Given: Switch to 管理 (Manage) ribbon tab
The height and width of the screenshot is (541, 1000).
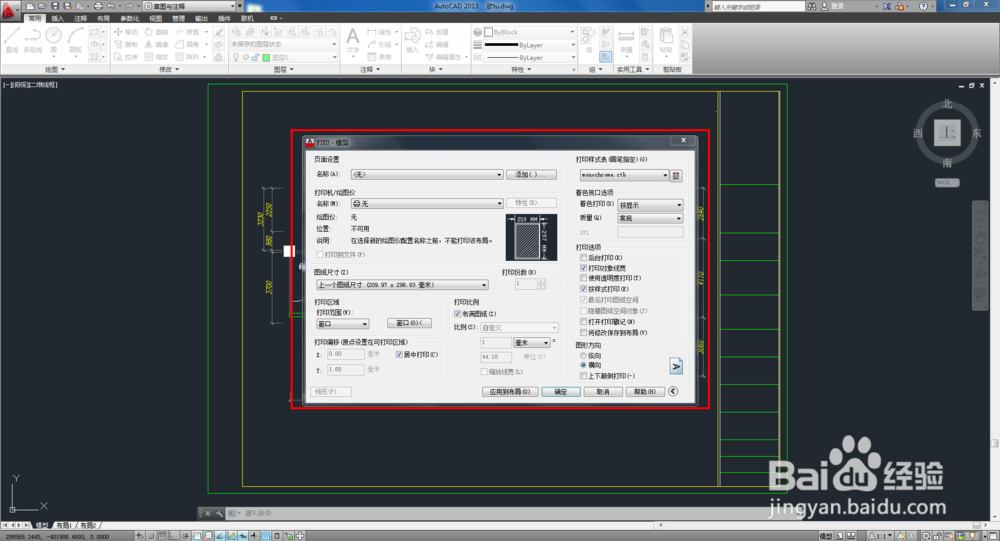Looking at the screenshot, I should (x=179, y=19).
